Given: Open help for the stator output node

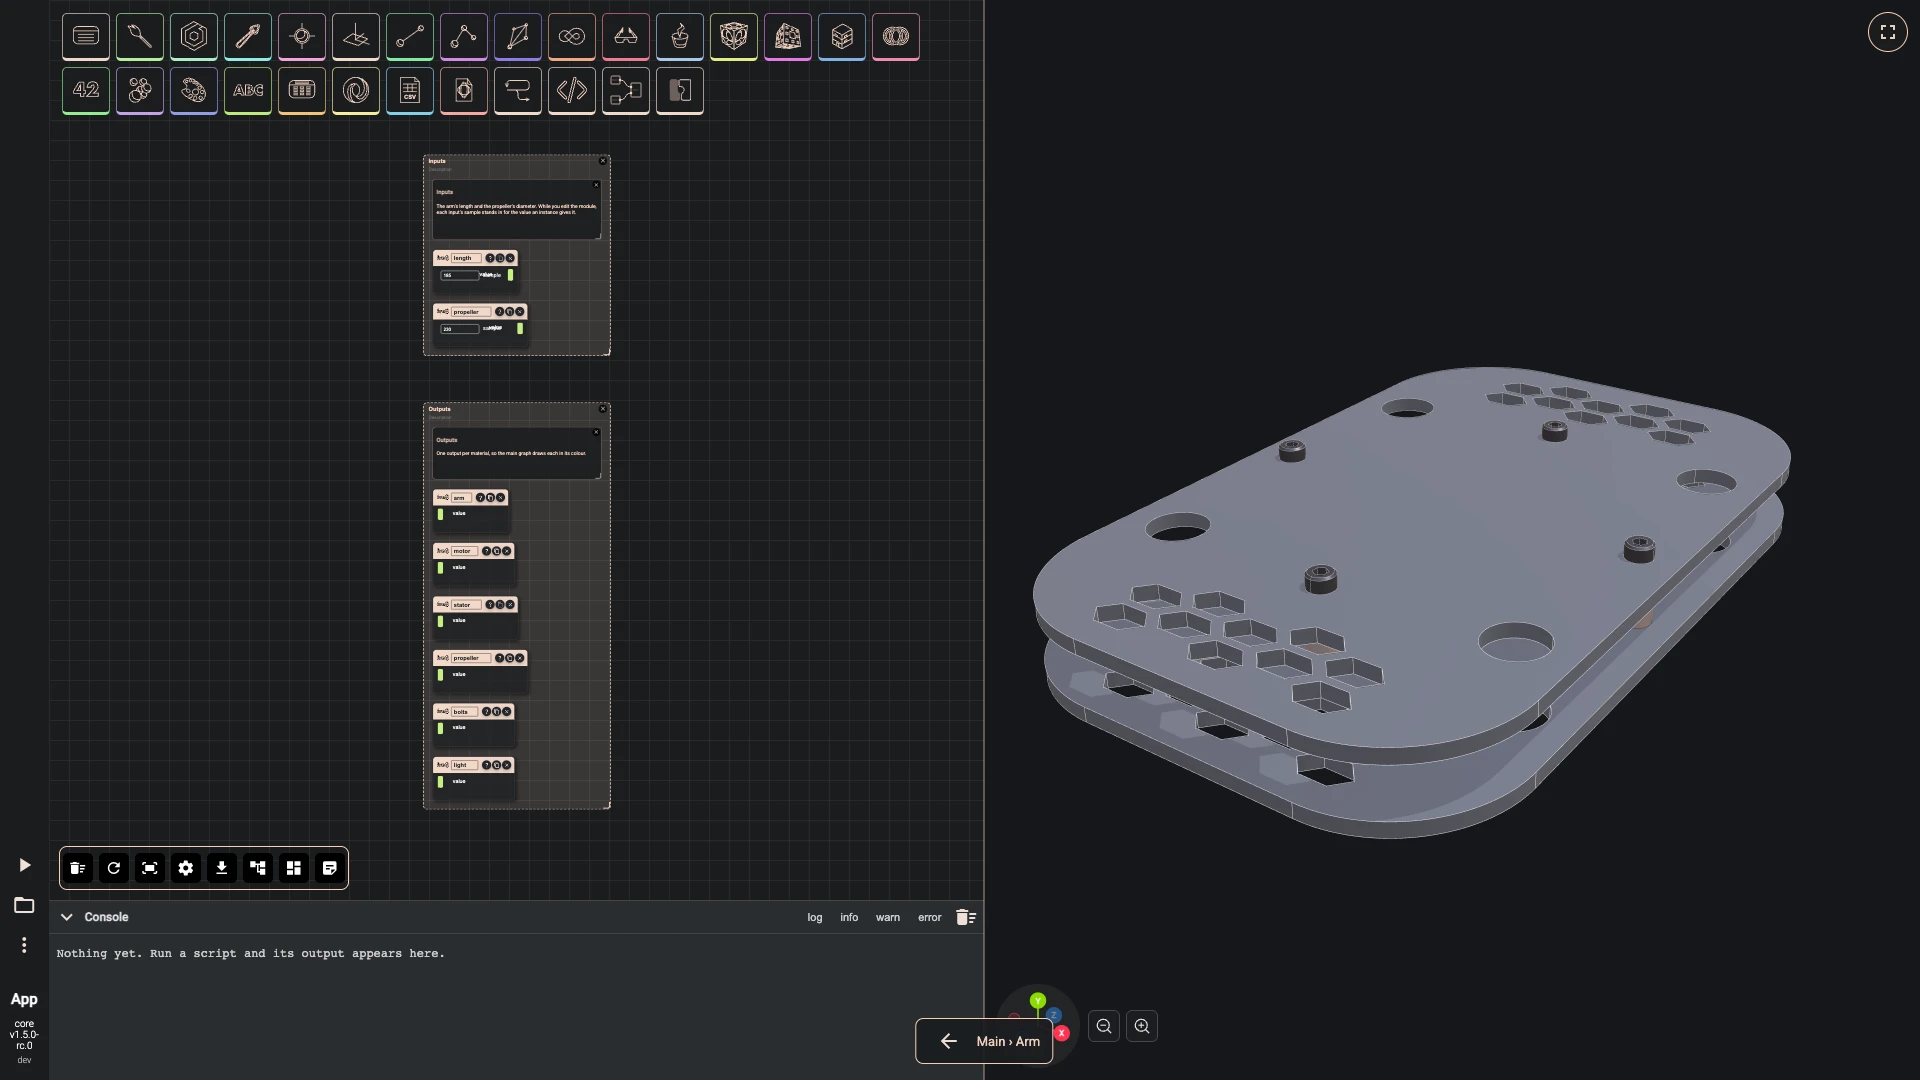Looking at the screenshot, I should pos(490,605).
